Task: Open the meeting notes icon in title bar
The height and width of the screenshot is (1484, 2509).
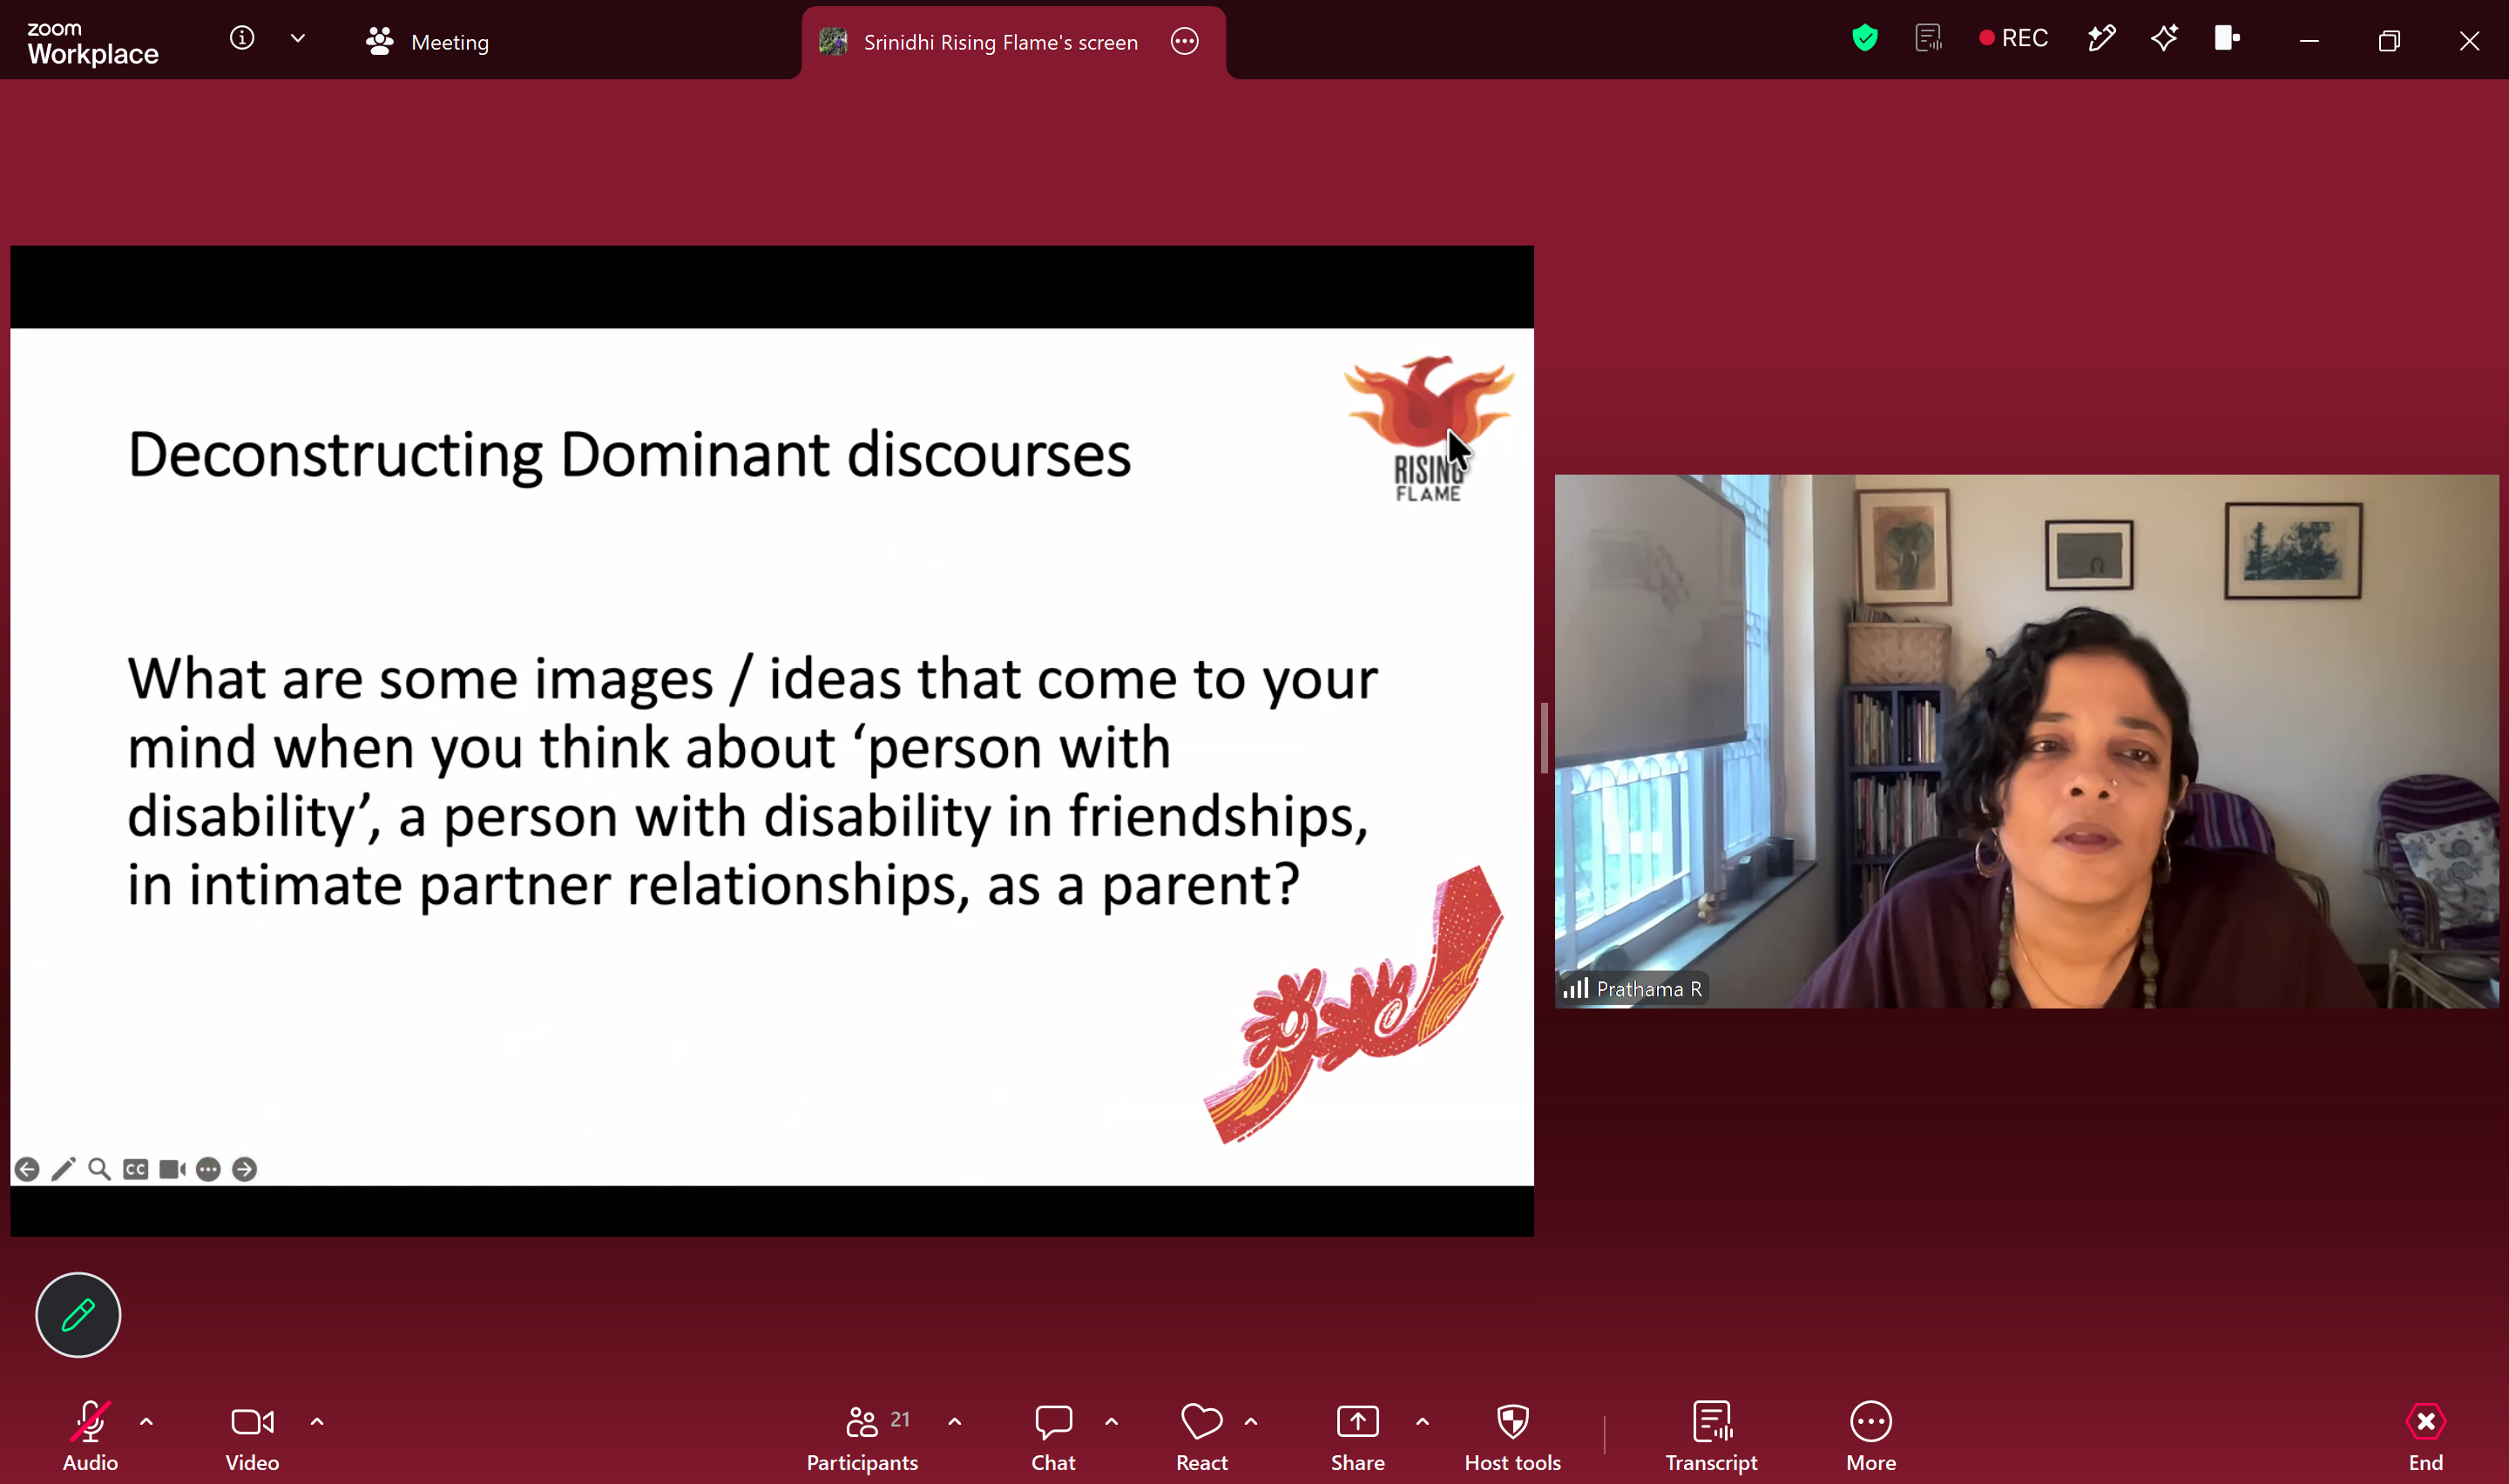Action: [1929, 38]
